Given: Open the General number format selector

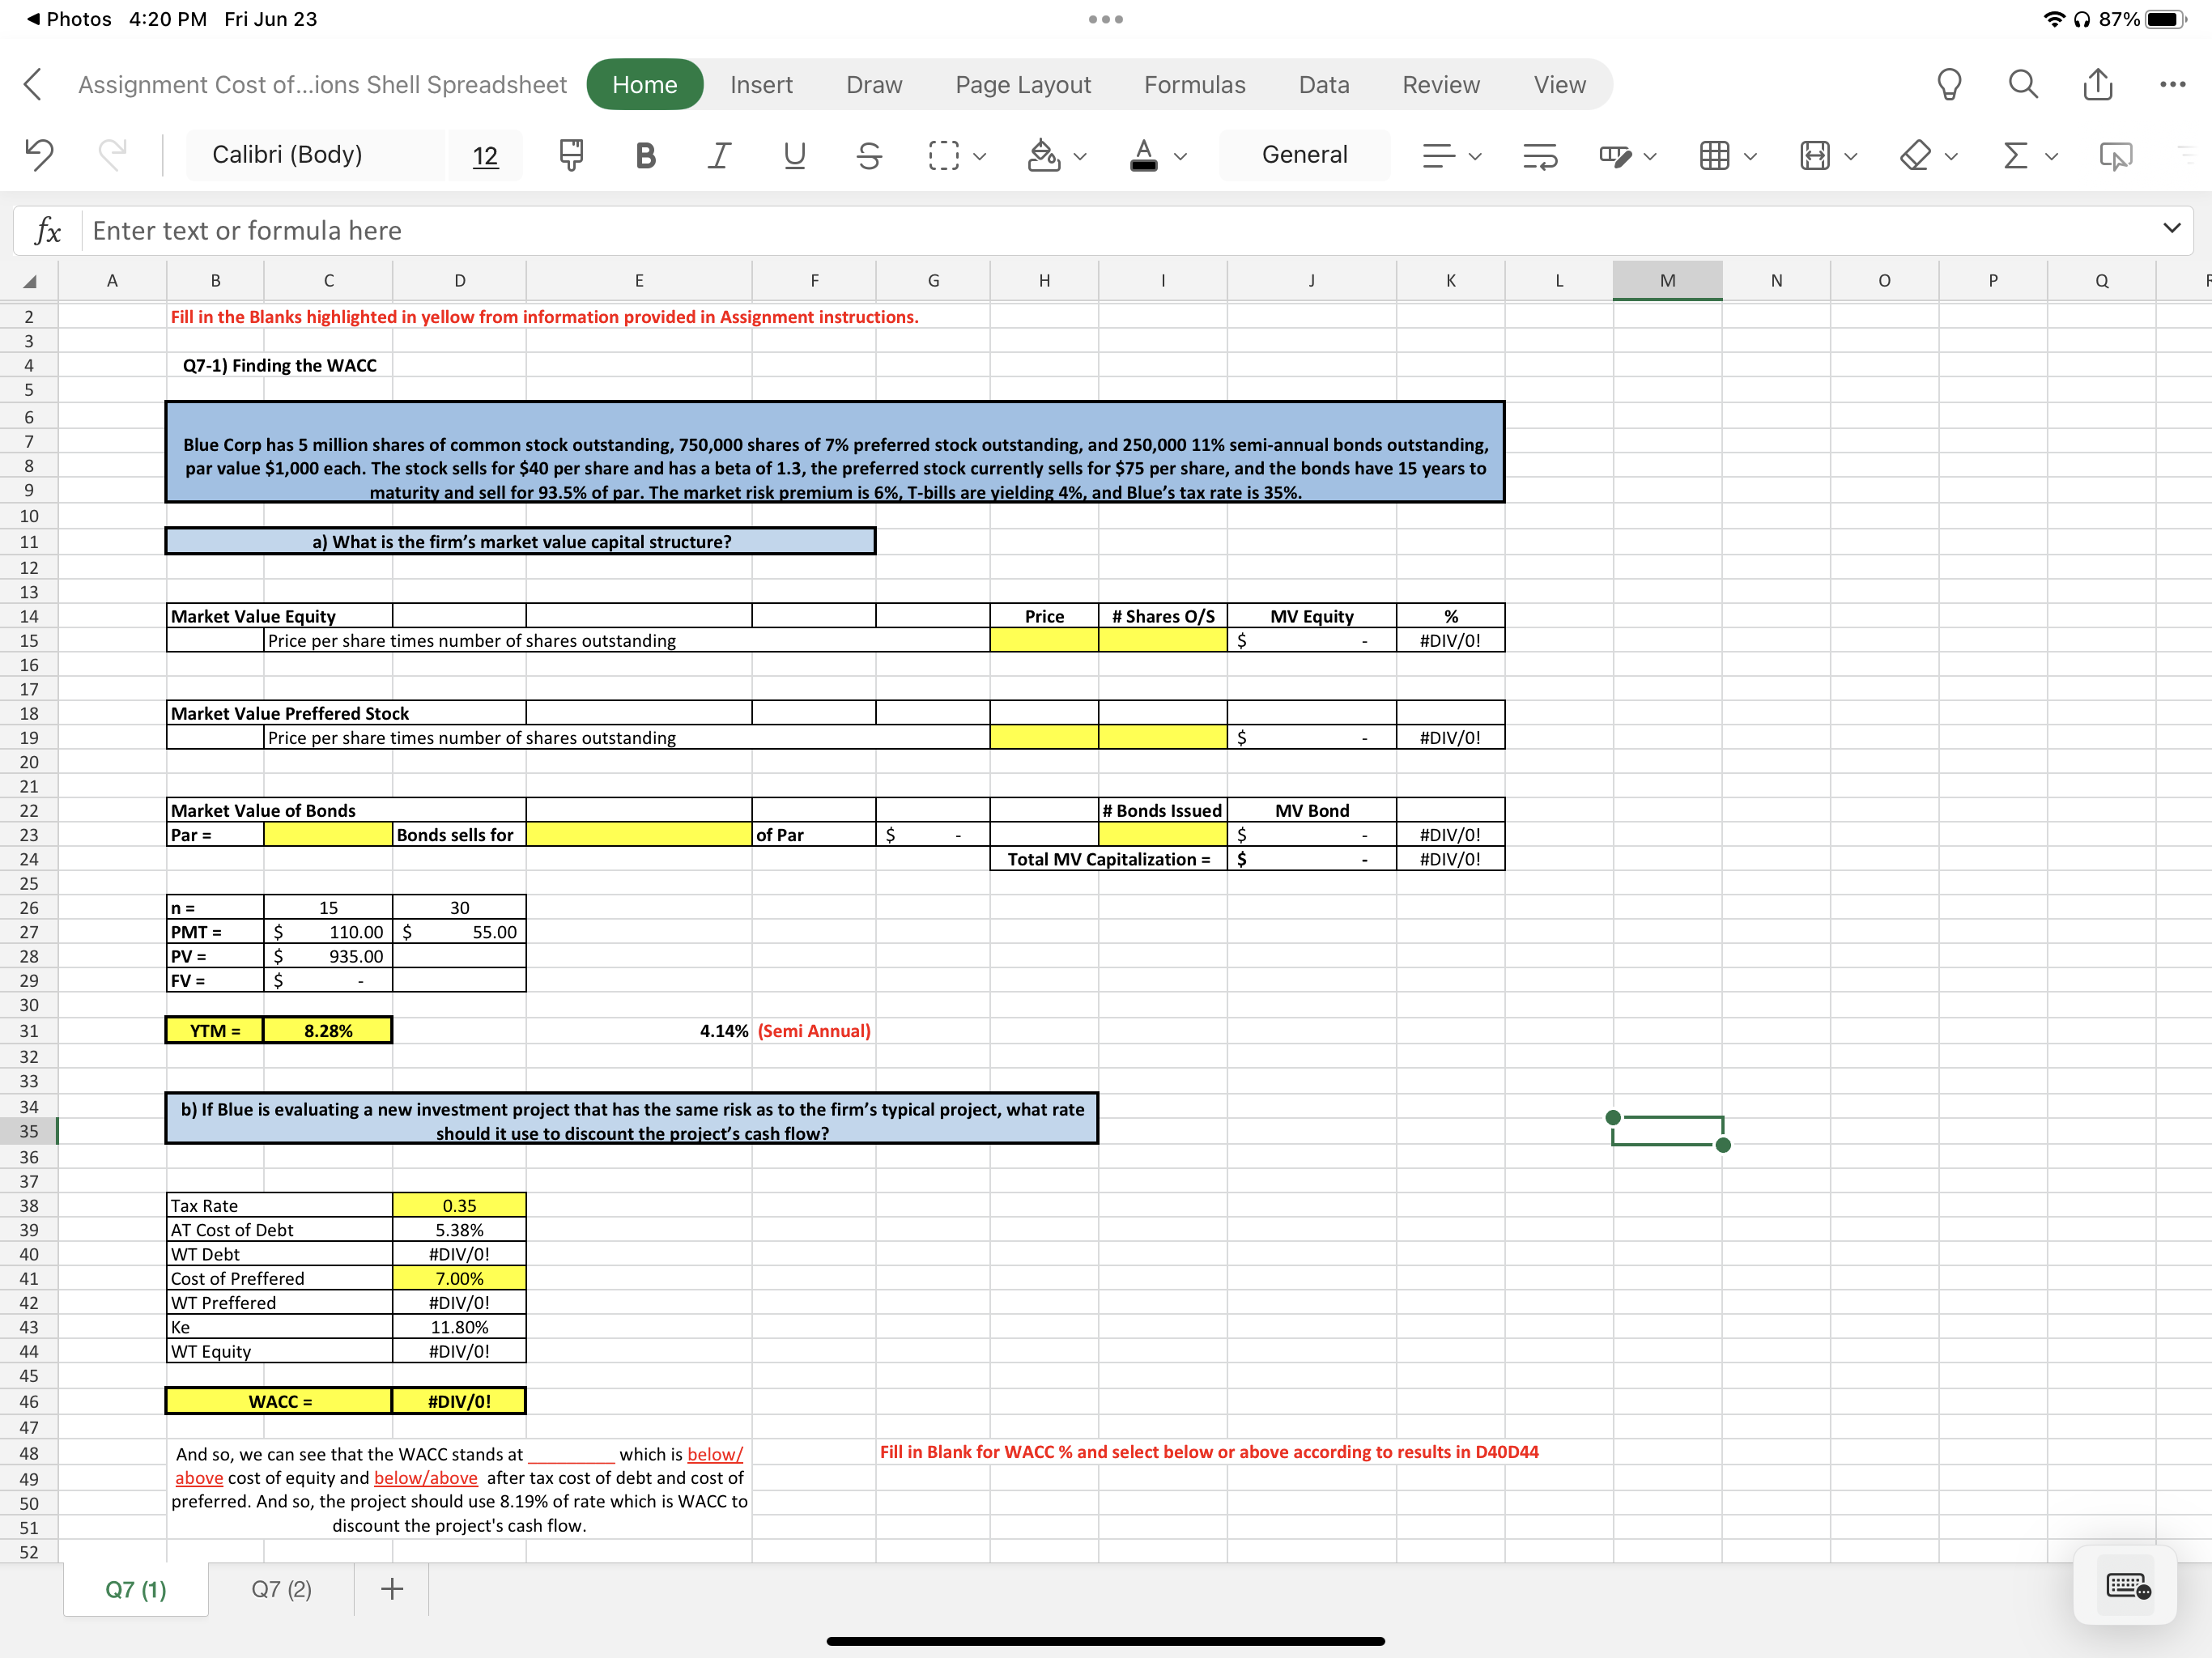Looking at the screenshot, I should [x=1304, y=155].
